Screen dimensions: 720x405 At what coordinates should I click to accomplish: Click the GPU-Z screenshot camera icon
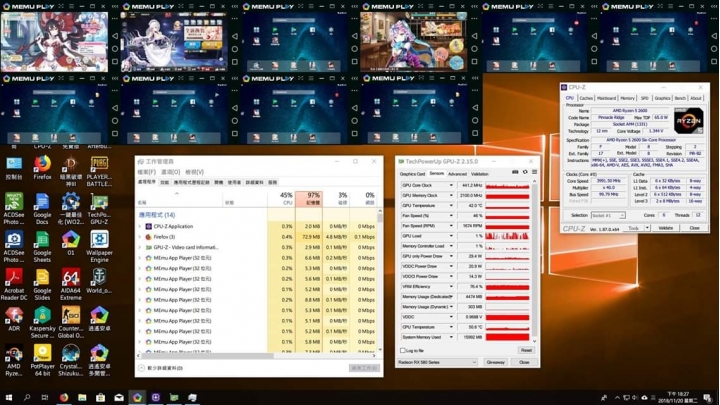[x=515, y=172]
